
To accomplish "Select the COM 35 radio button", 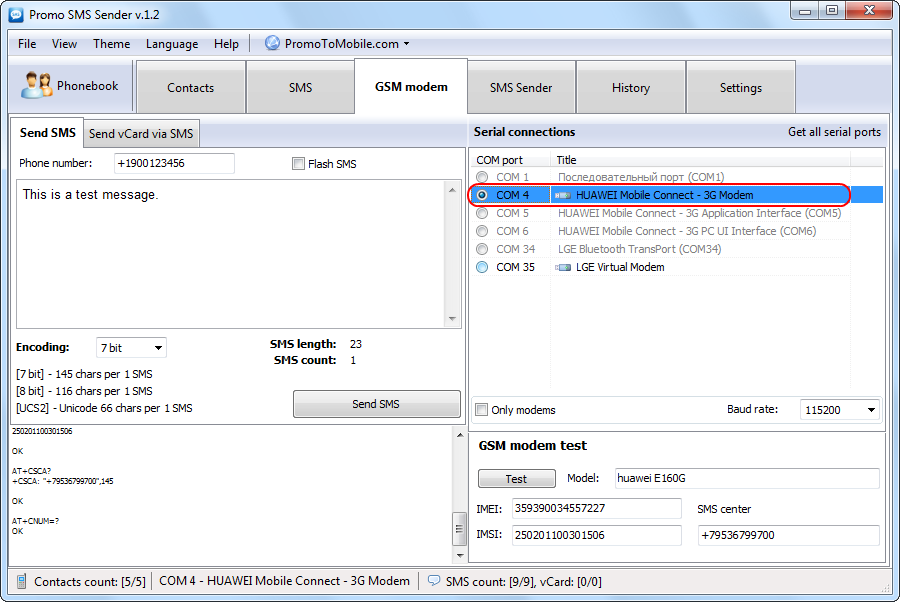I will 482,267.
